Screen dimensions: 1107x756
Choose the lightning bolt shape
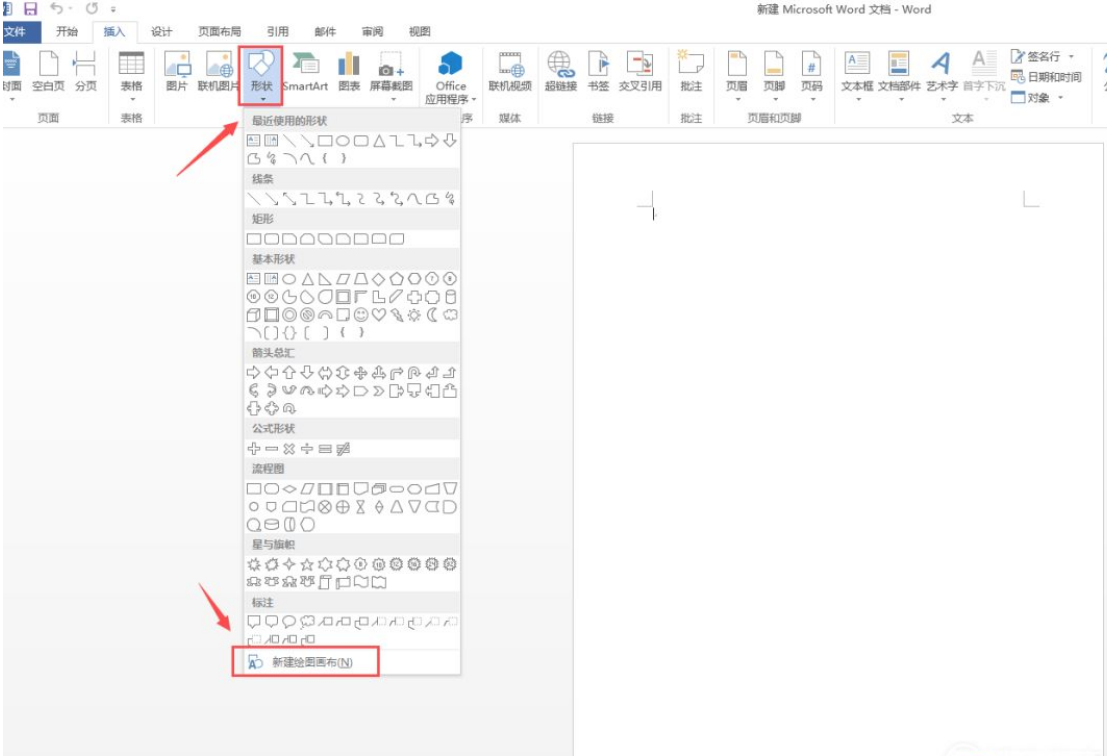tap(397, 315)
